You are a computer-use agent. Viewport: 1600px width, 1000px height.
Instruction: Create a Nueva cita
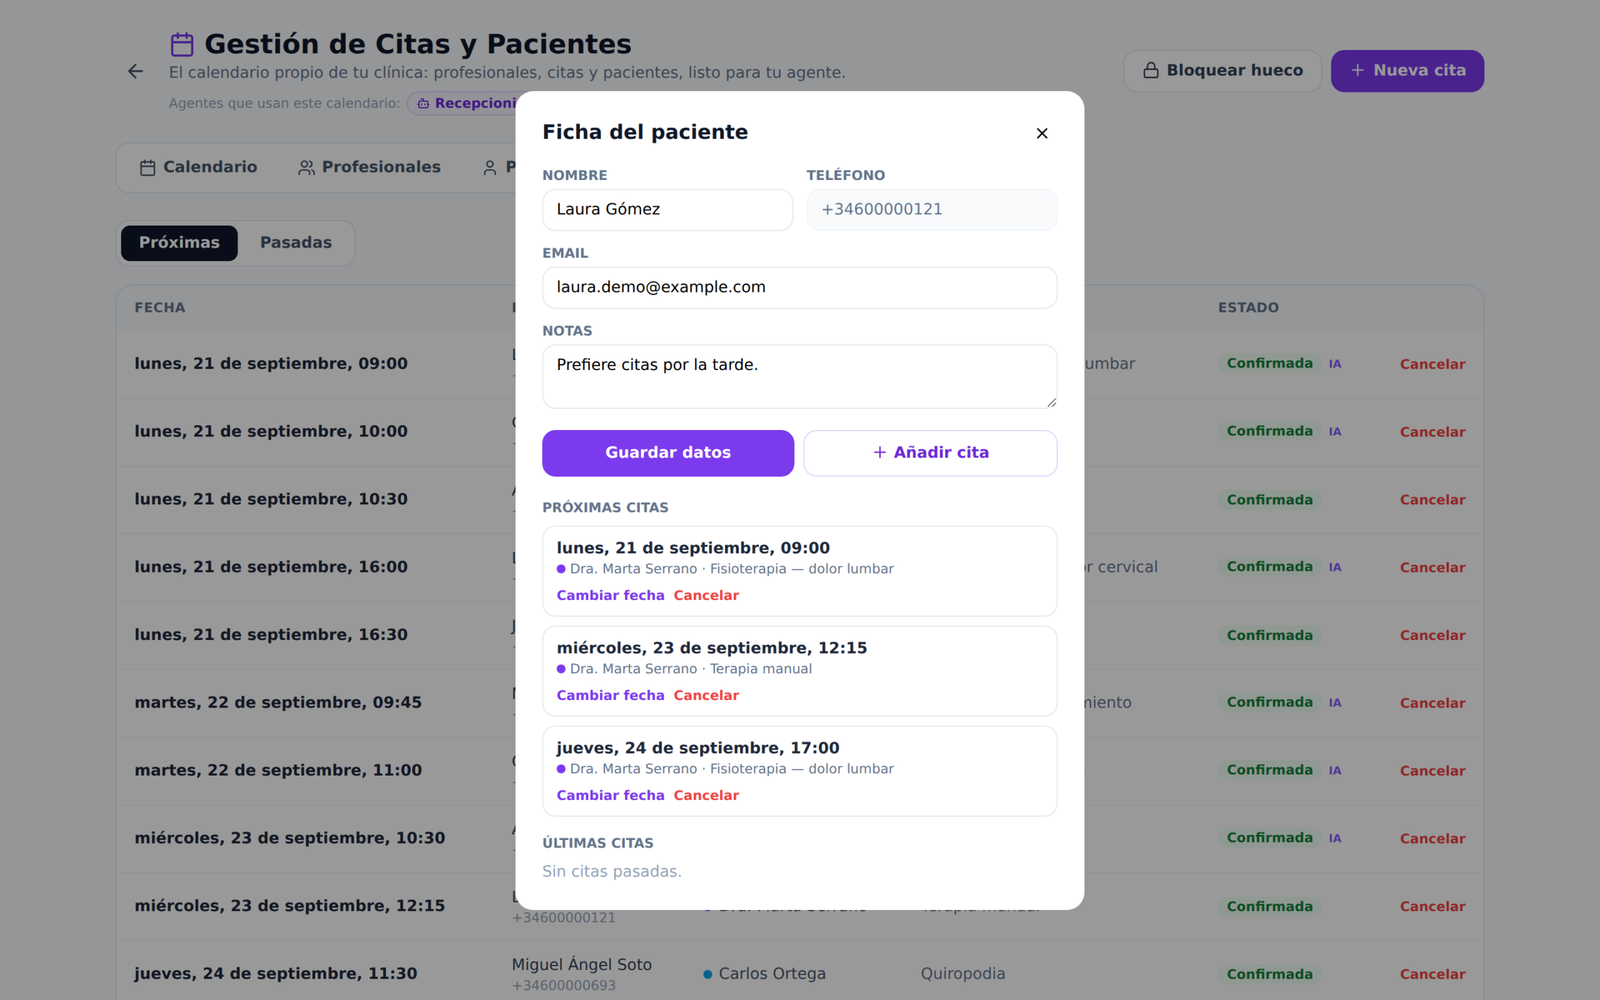[1407, 71]
